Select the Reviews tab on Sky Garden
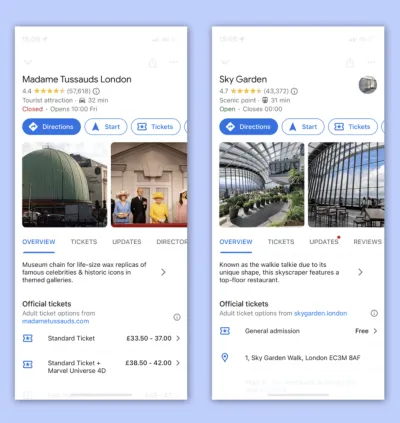The width and height of the screenshot is (400, 423). pyautogui.click(x=367, y=242)
